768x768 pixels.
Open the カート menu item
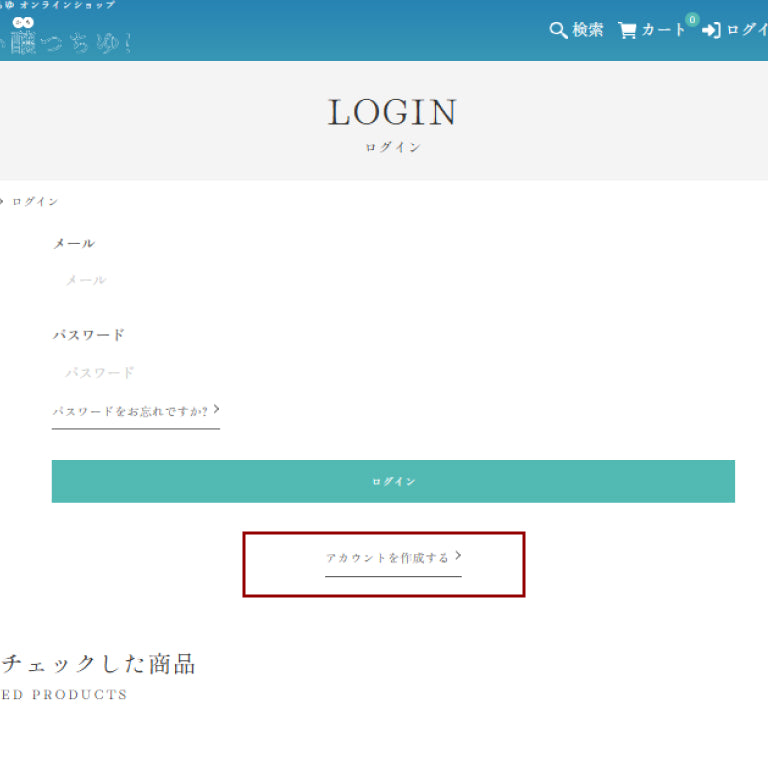click(x=663, y=30)
